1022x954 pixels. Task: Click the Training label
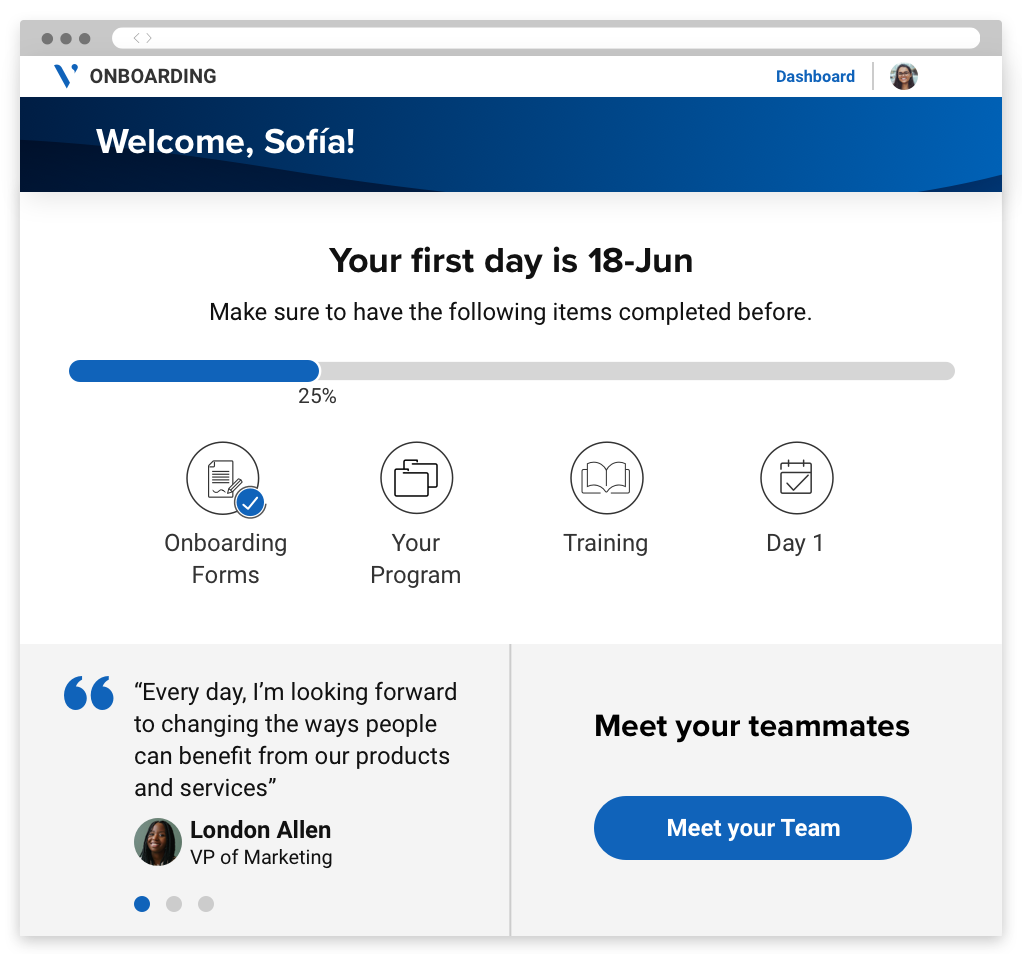[x=606, y=543]
